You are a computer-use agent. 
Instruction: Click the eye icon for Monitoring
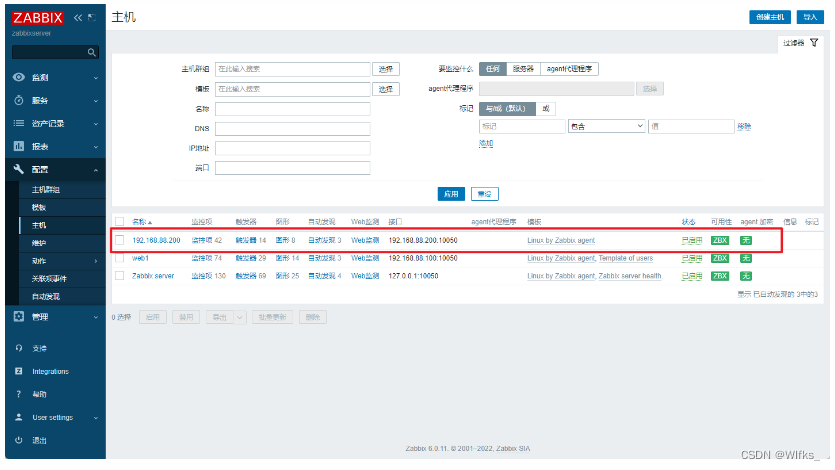point(19,77)
